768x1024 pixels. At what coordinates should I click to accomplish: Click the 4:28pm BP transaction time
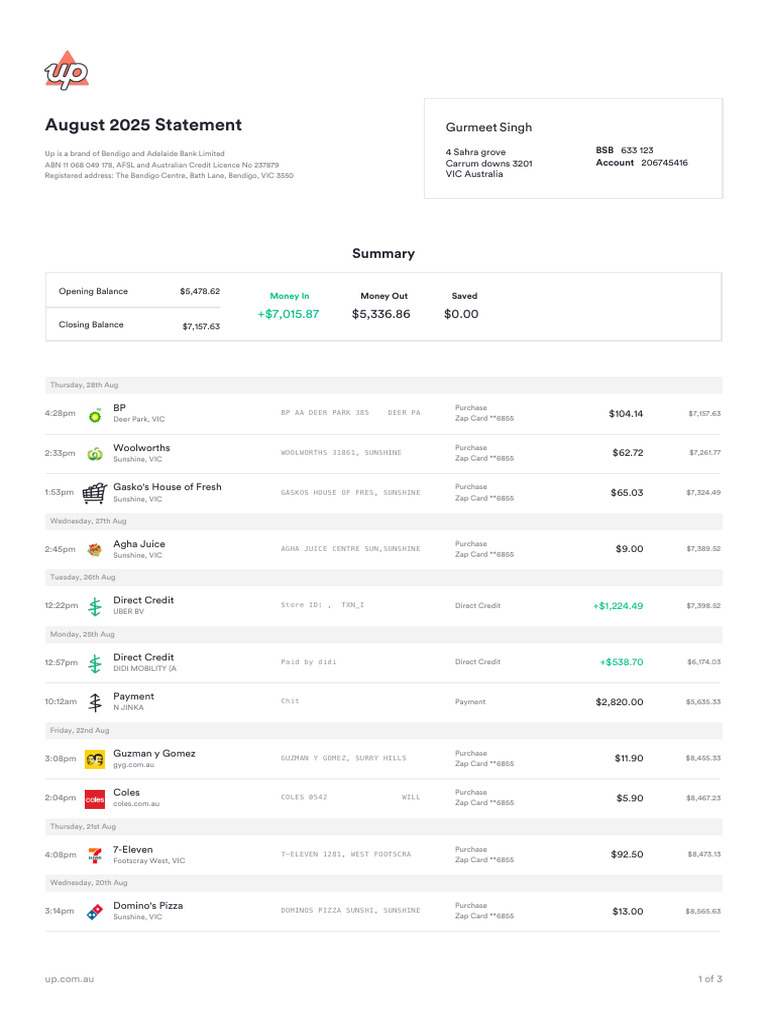point(60,413)
